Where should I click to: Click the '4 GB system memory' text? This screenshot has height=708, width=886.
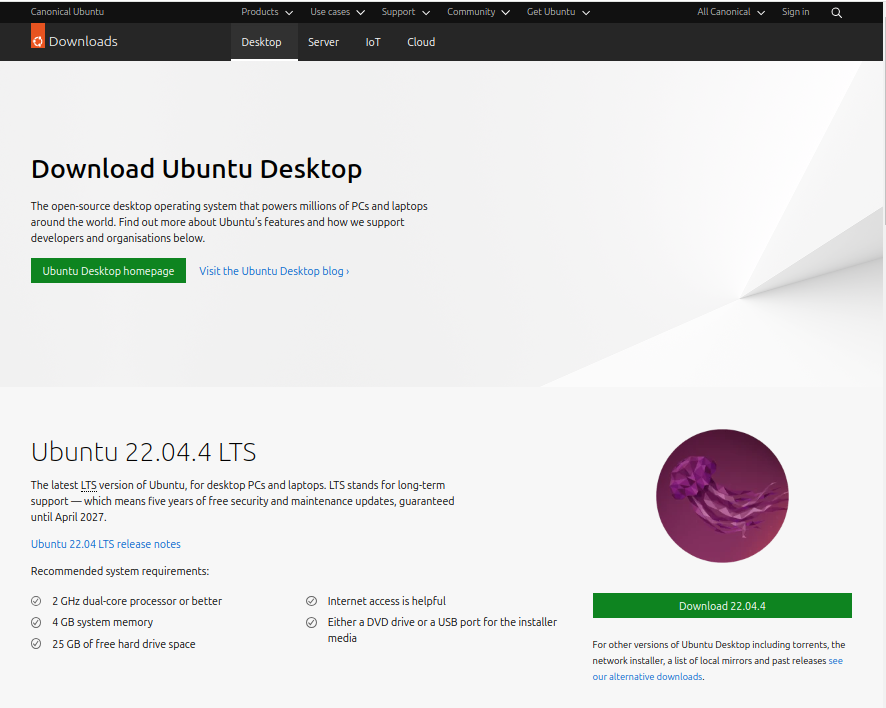click(102, 622)
